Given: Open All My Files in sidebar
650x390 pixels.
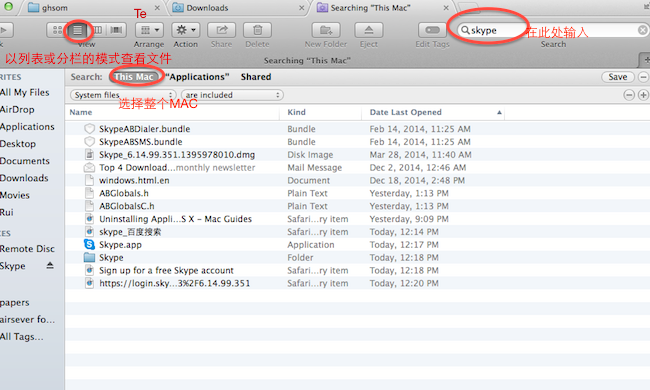Looking at the screenshot, I should pos(25,92).
